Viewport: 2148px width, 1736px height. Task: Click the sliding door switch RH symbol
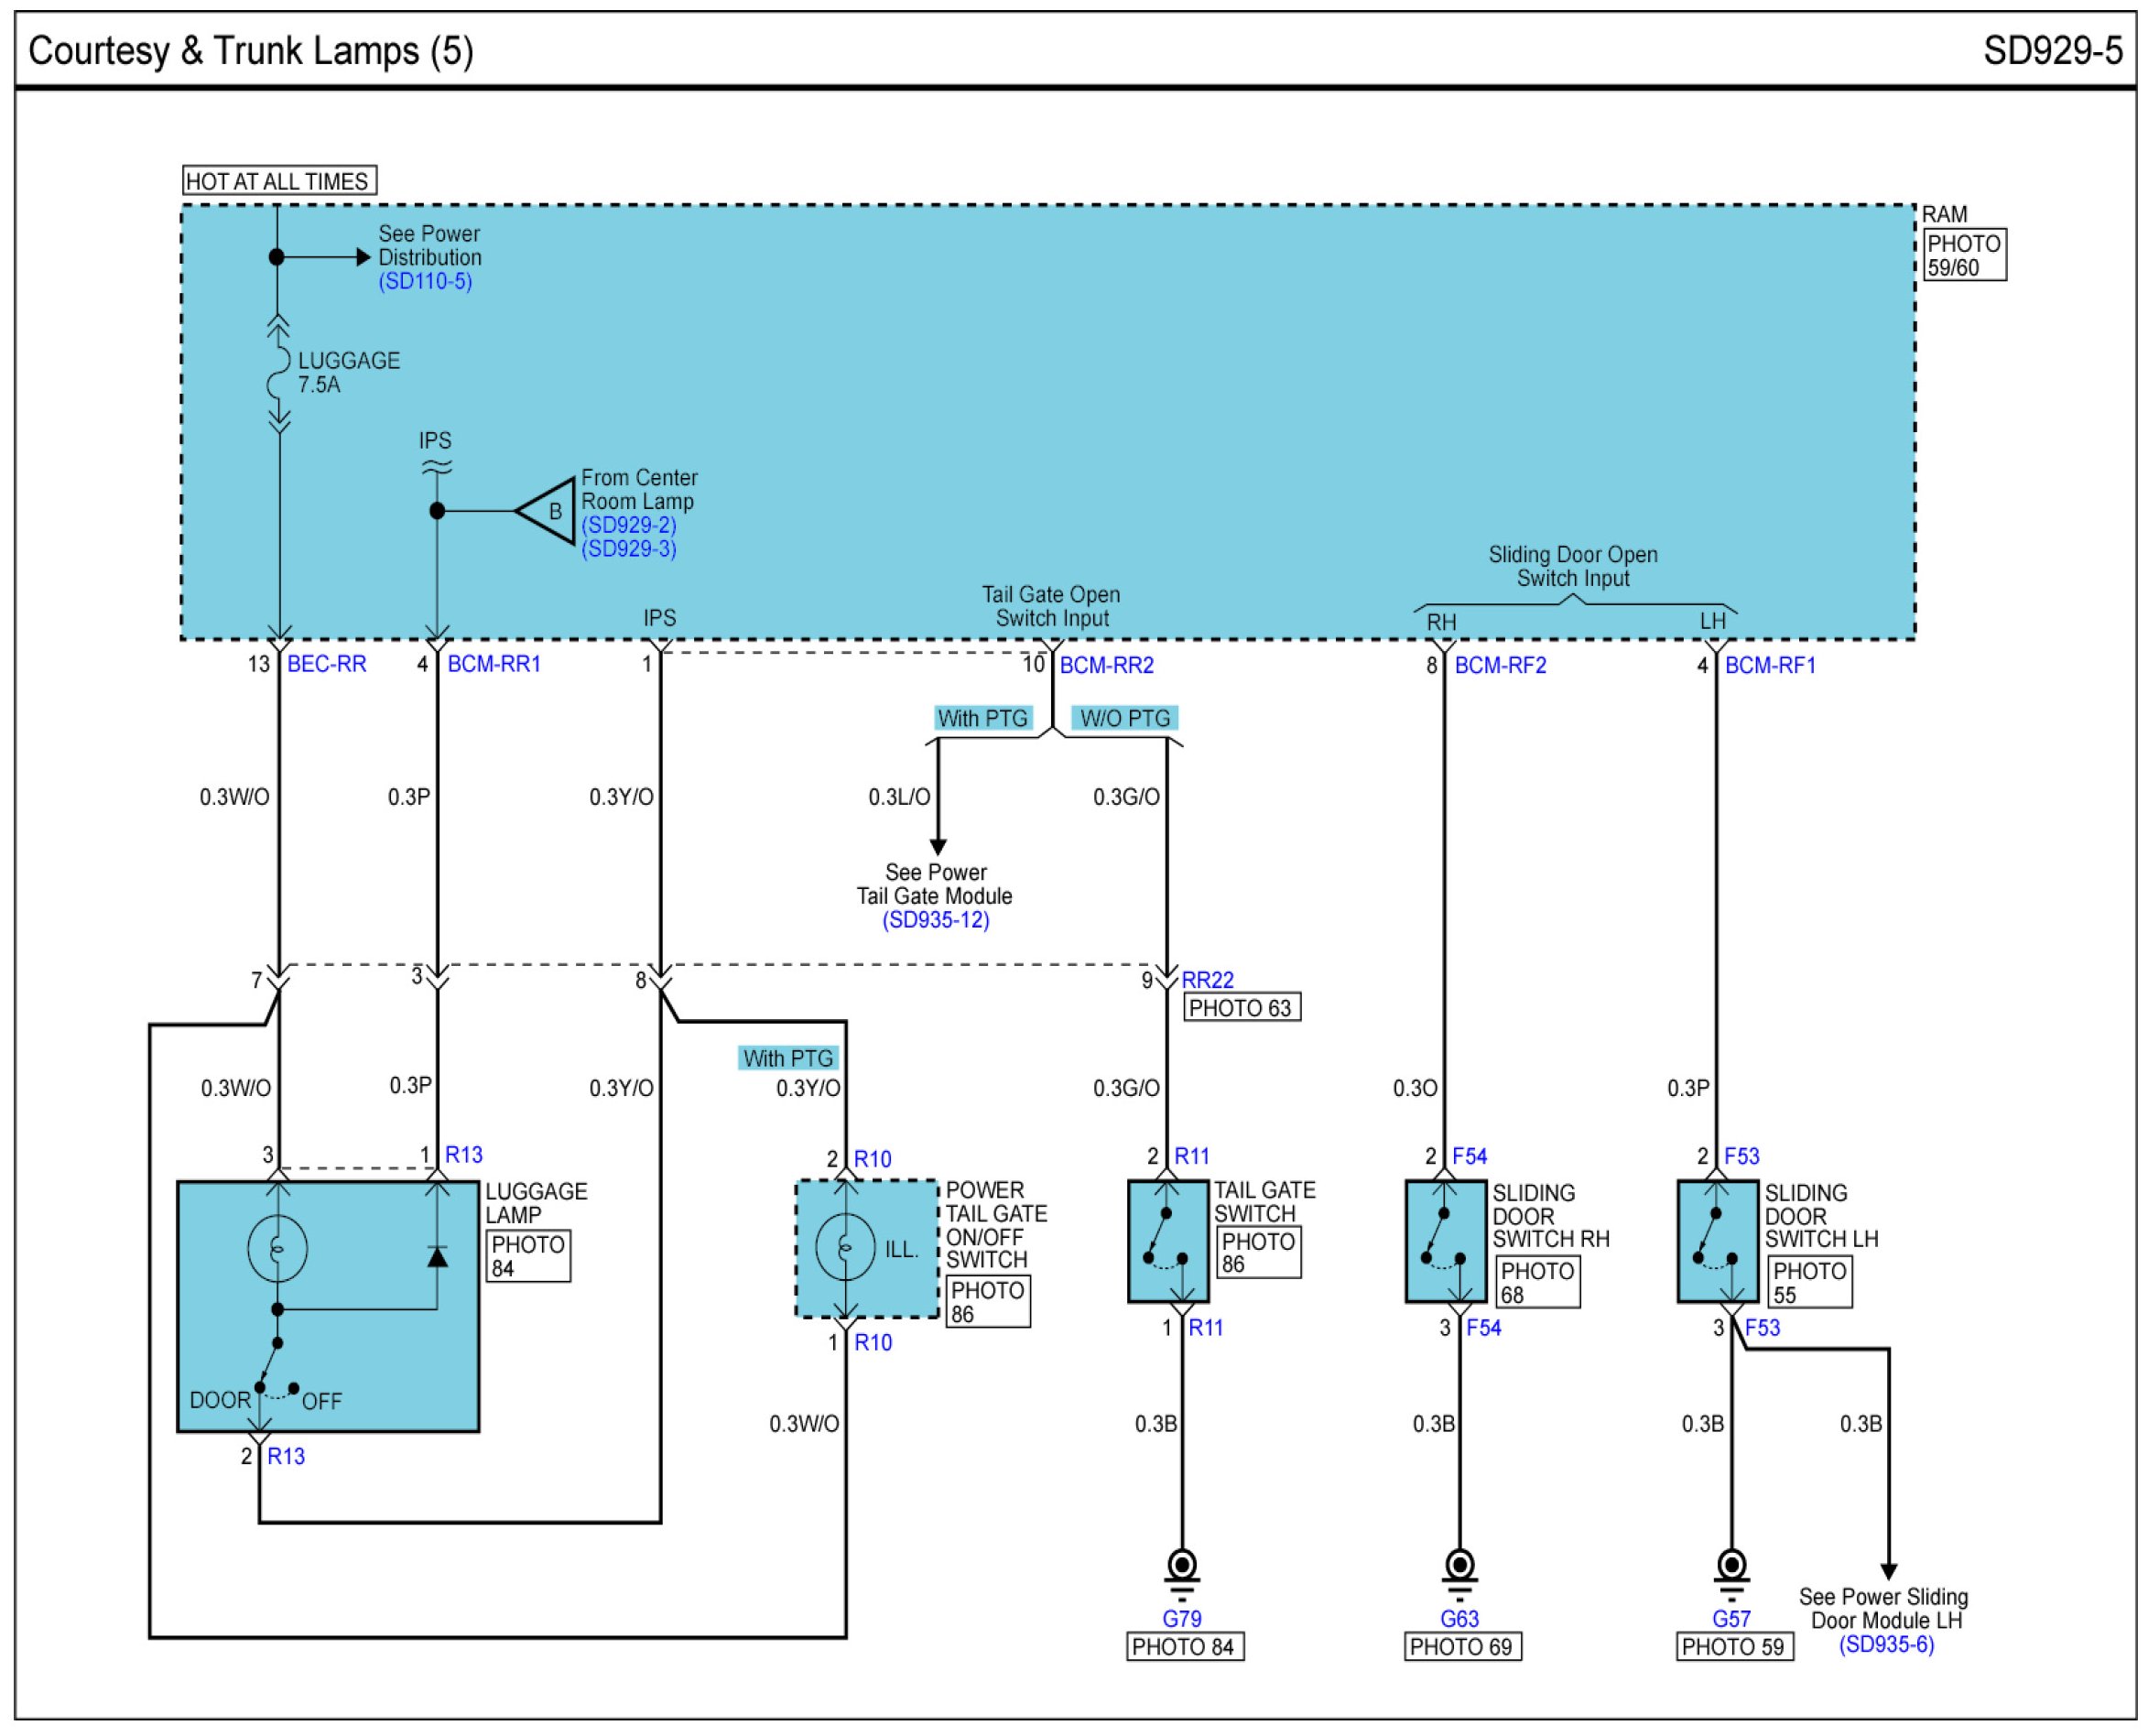(x=1445, y=1242)
